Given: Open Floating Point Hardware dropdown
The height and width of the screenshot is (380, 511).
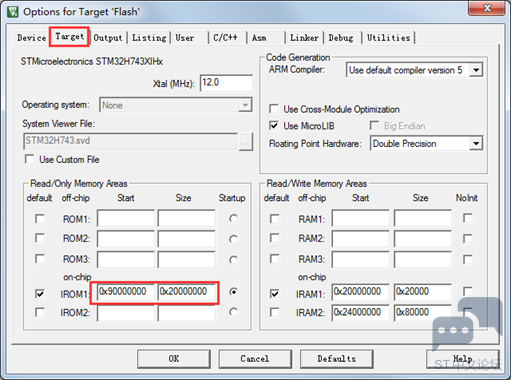Looking at the screenshot, I should pos(426,144).
